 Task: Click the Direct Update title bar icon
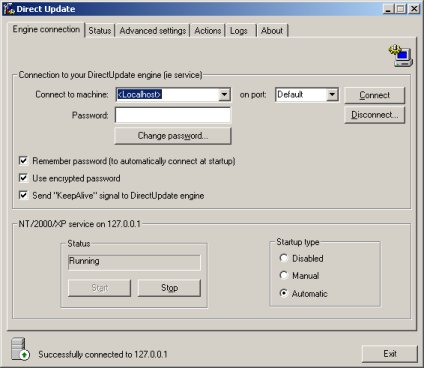(x=8, y=9)
